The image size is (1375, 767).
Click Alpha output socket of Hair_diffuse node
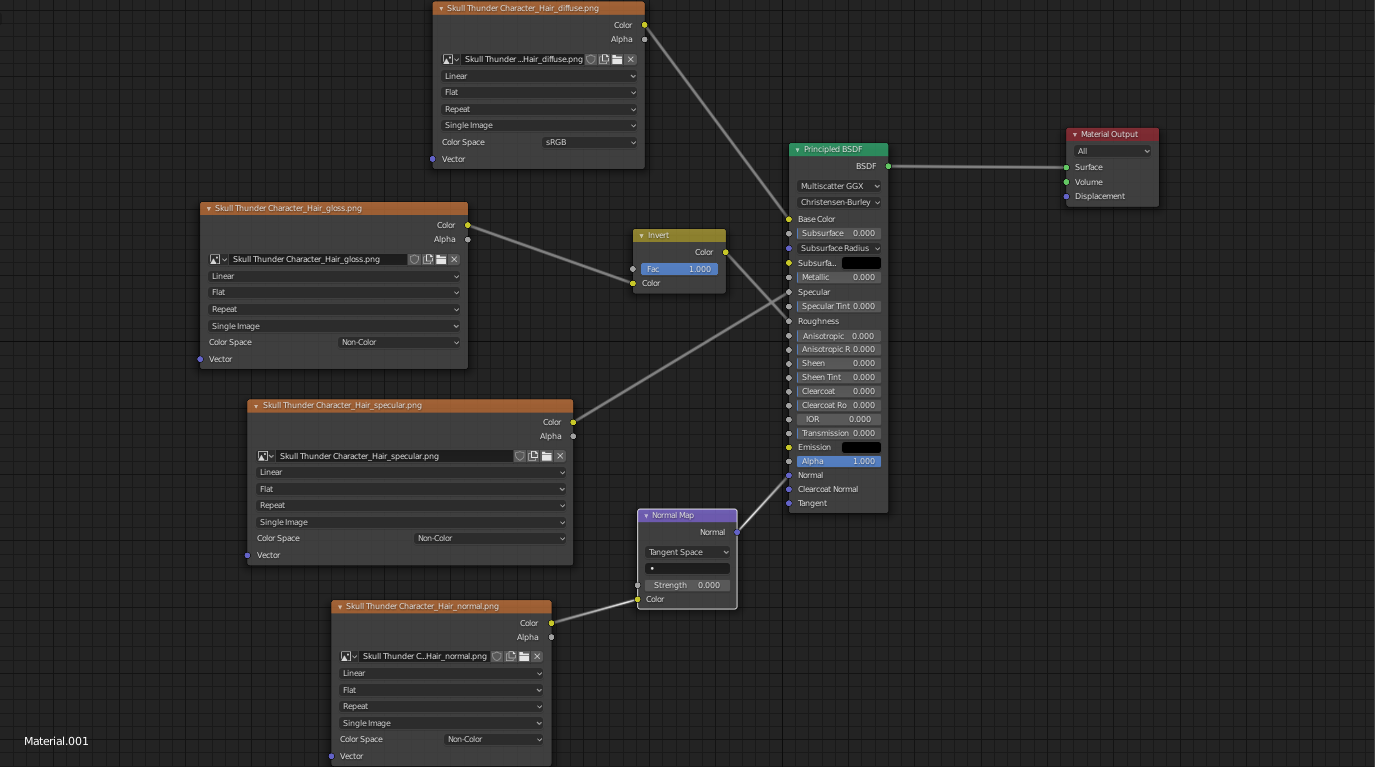pyautogui.click(x=644, y=39)
